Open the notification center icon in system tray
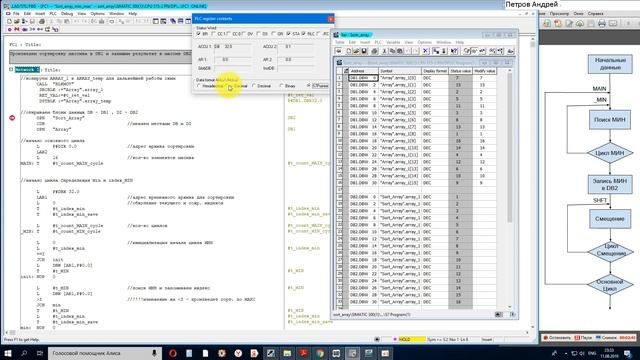The width and height of the screenshot is (640, 360). (628, 353)
